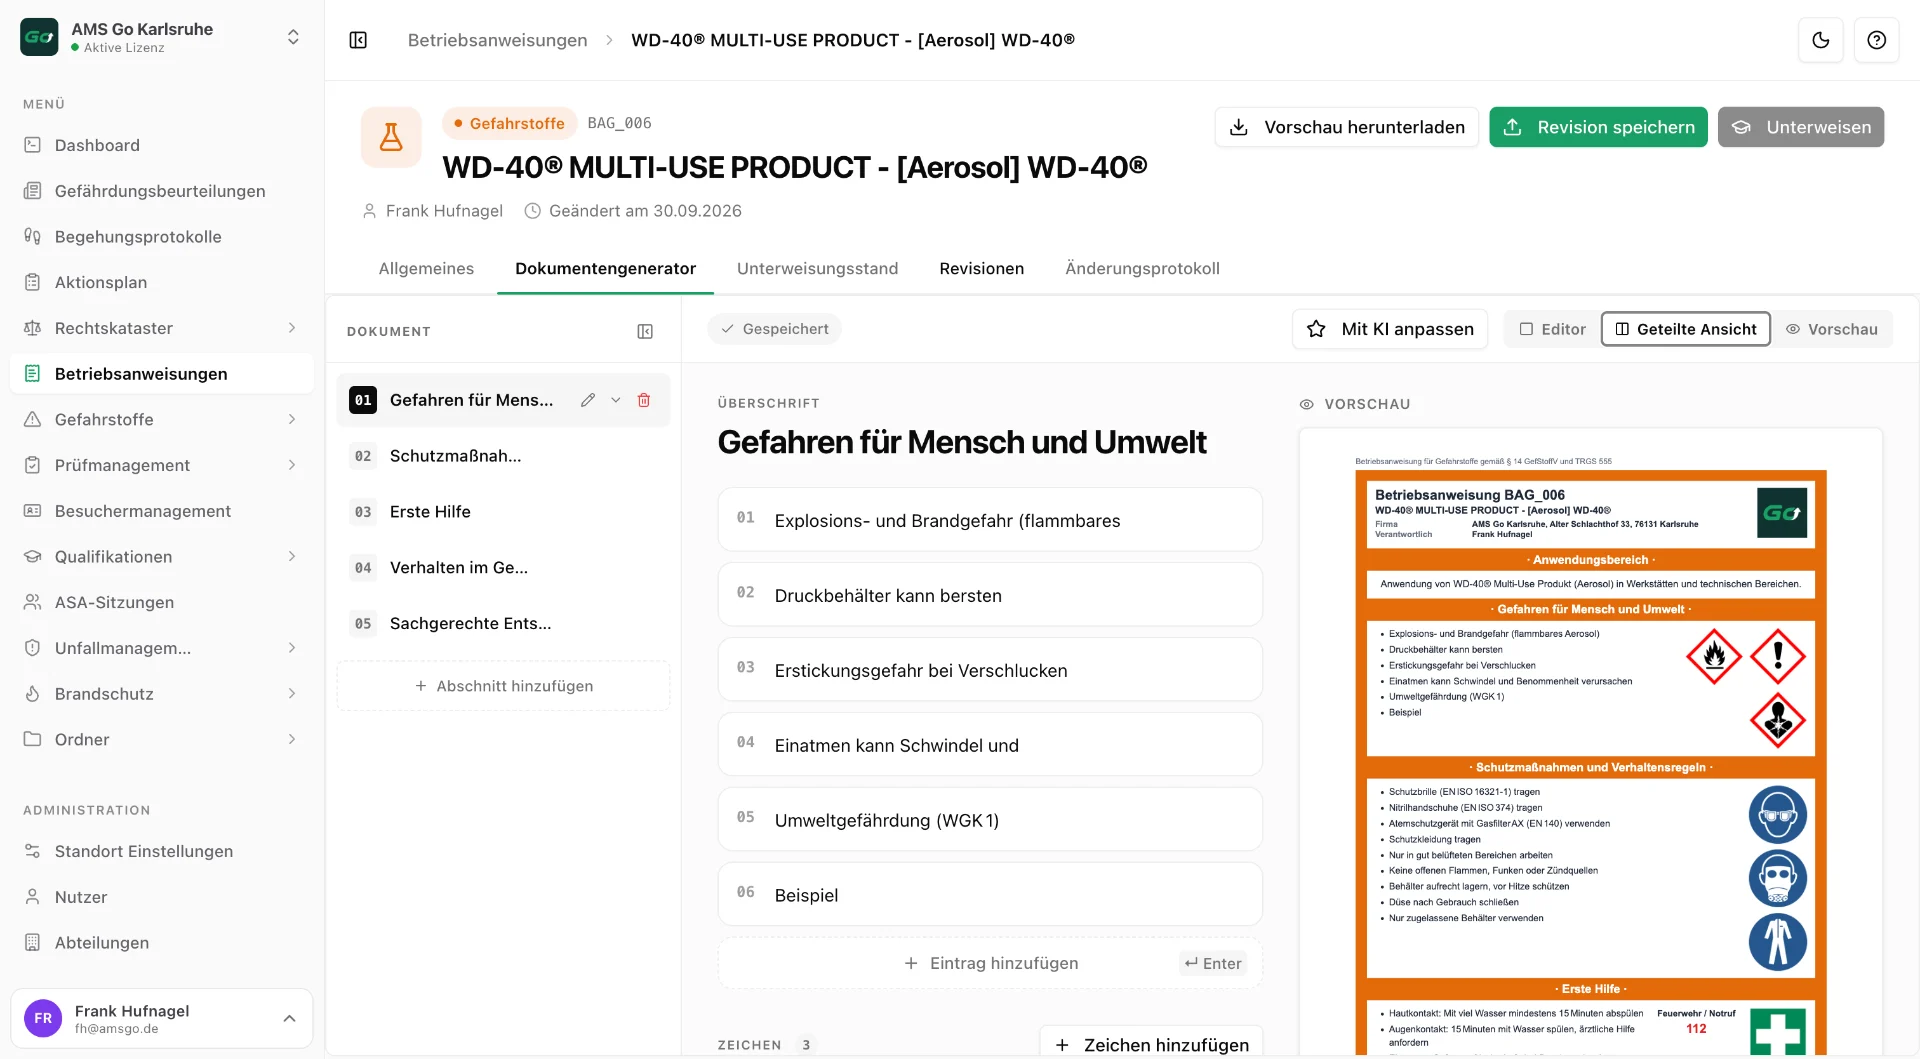Click the orange flask Gefahrstoffe icon
1920x1059 pixels.
[x=391, y=137]
